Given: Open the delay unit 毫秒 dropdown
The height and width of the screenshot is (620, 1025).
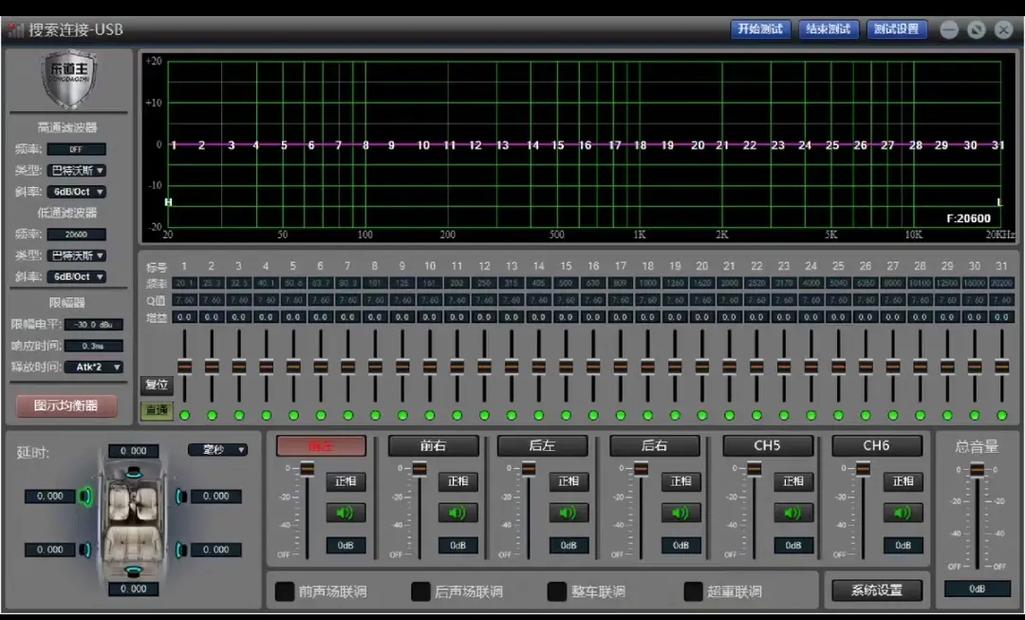Looking at the screenshot, I should 218,450.
